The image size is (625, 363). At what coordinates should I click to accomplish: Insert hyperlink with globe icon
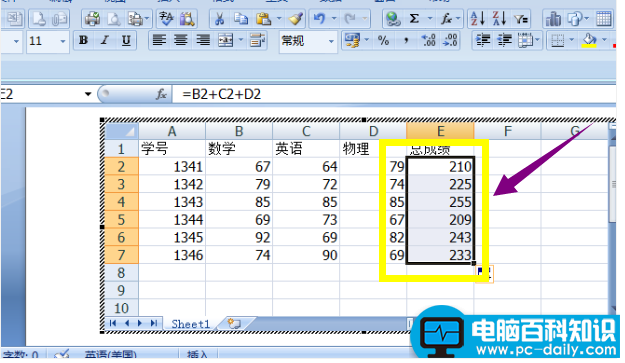coord(393,18)
